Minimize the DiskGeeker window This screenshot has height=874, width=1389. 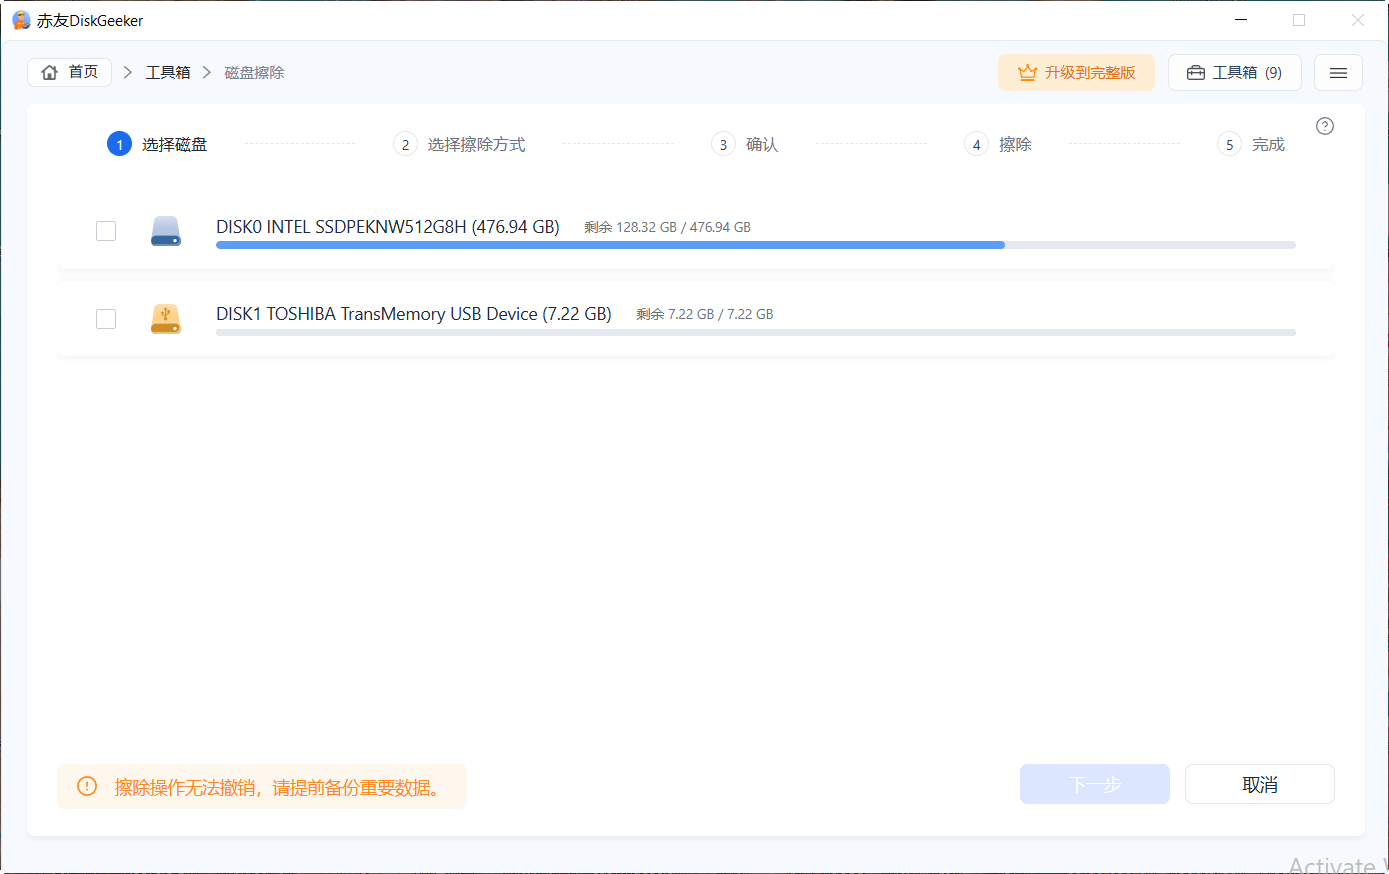(x=1241, y=20)
